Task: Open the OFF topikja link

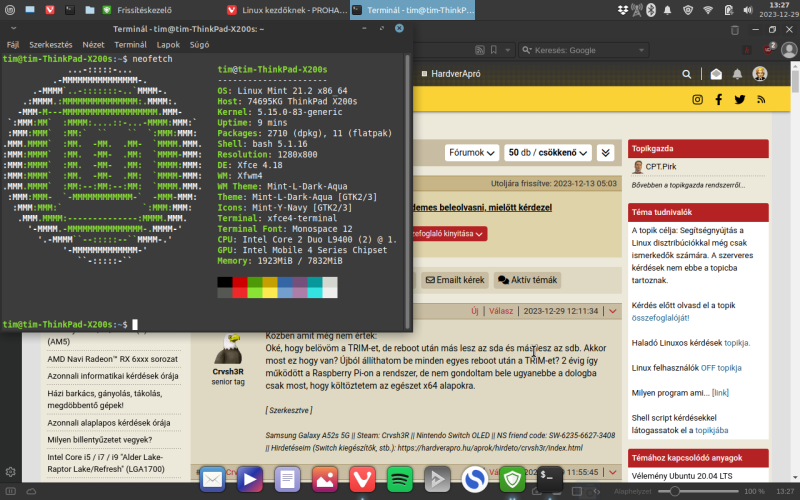Action: [x=721, y=367]
